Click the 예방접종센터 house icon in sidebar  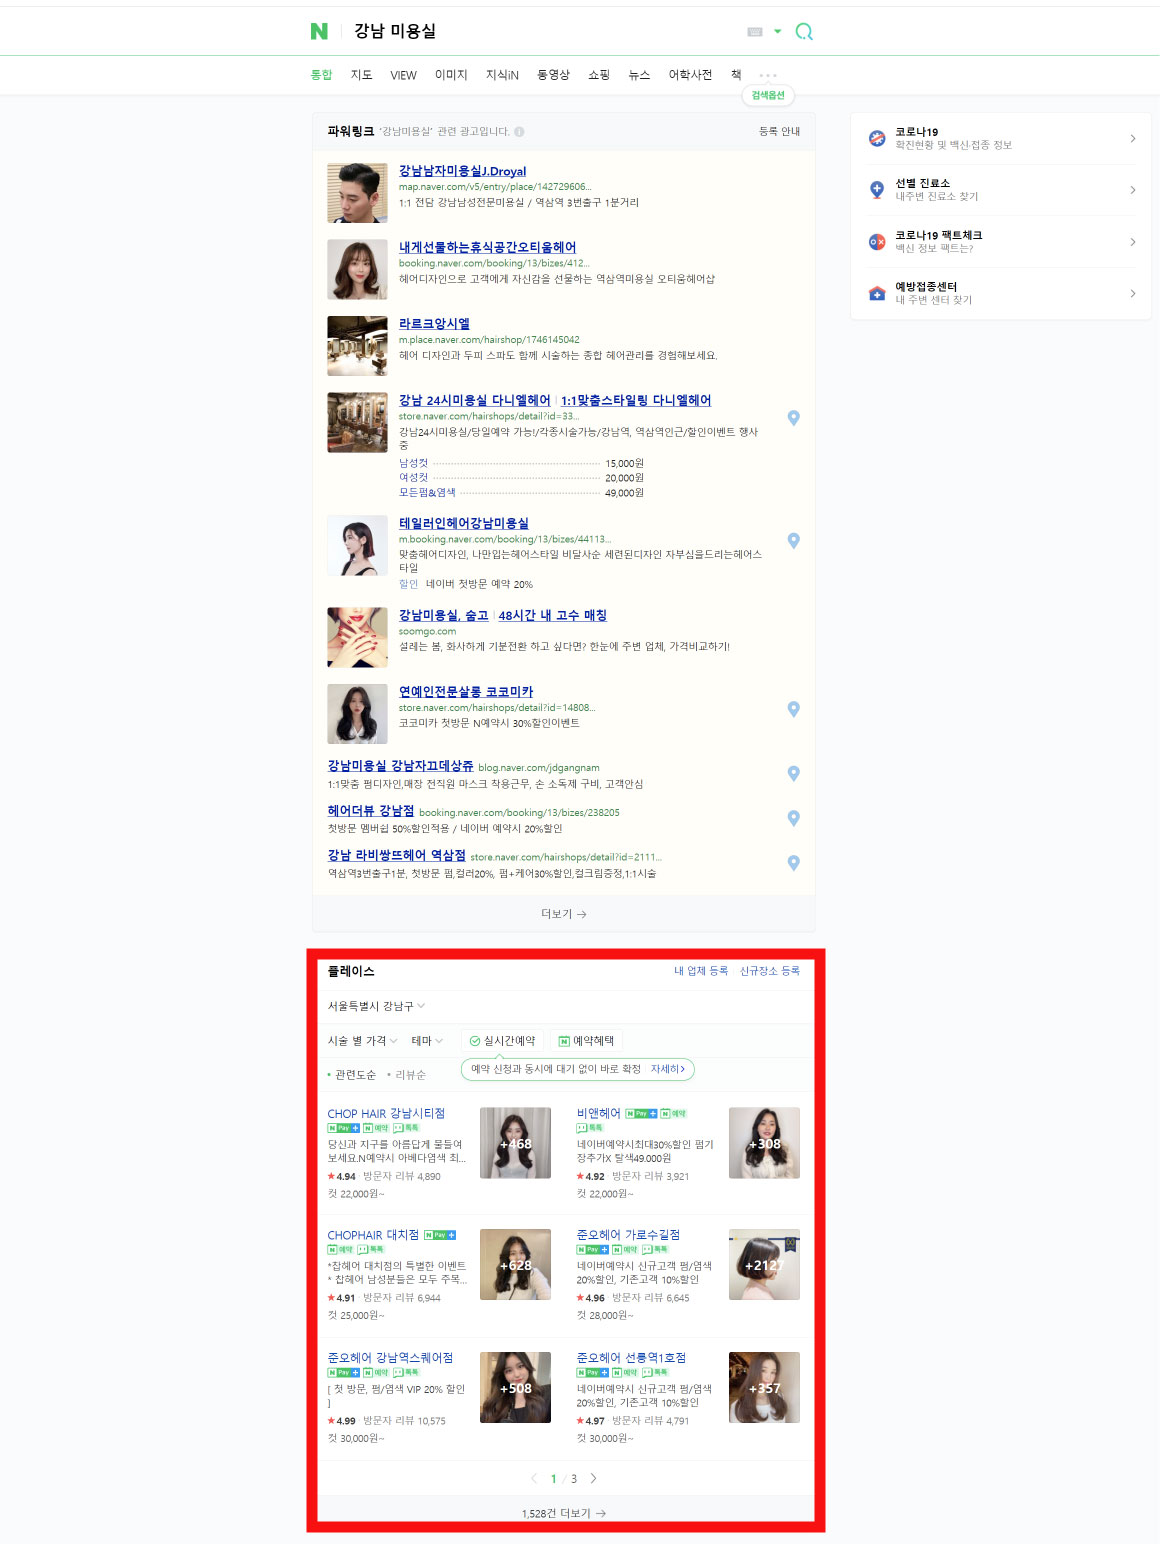(877, 293)
